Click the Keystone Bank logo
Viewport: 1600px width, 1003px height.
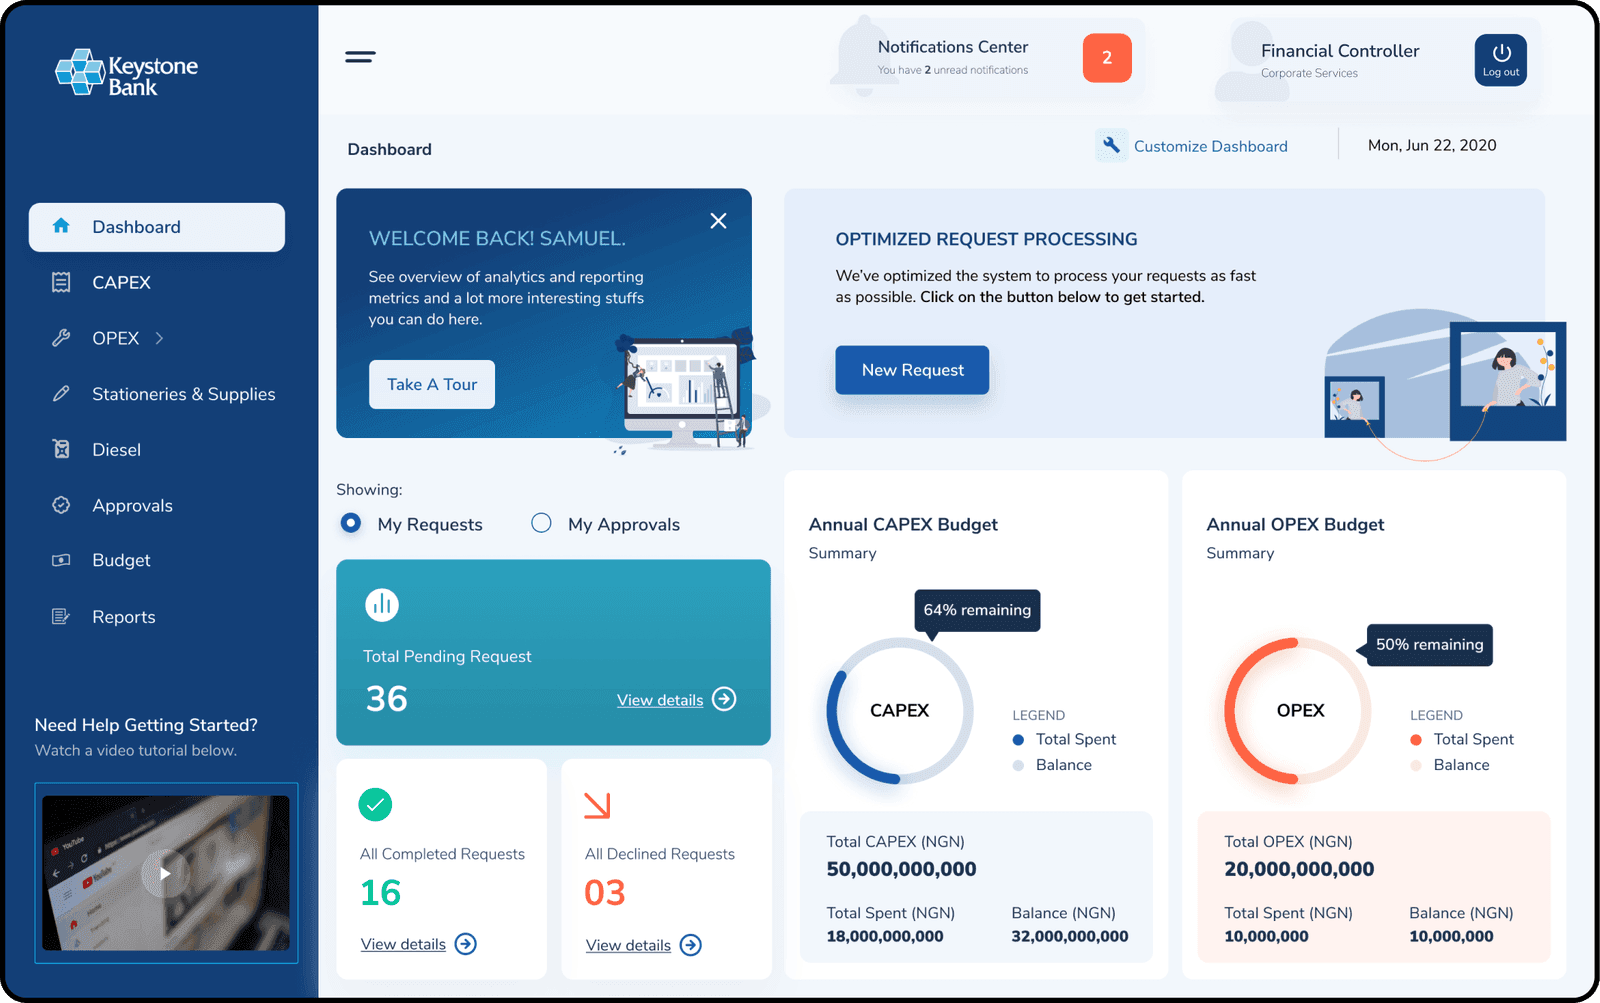point(127,73)
